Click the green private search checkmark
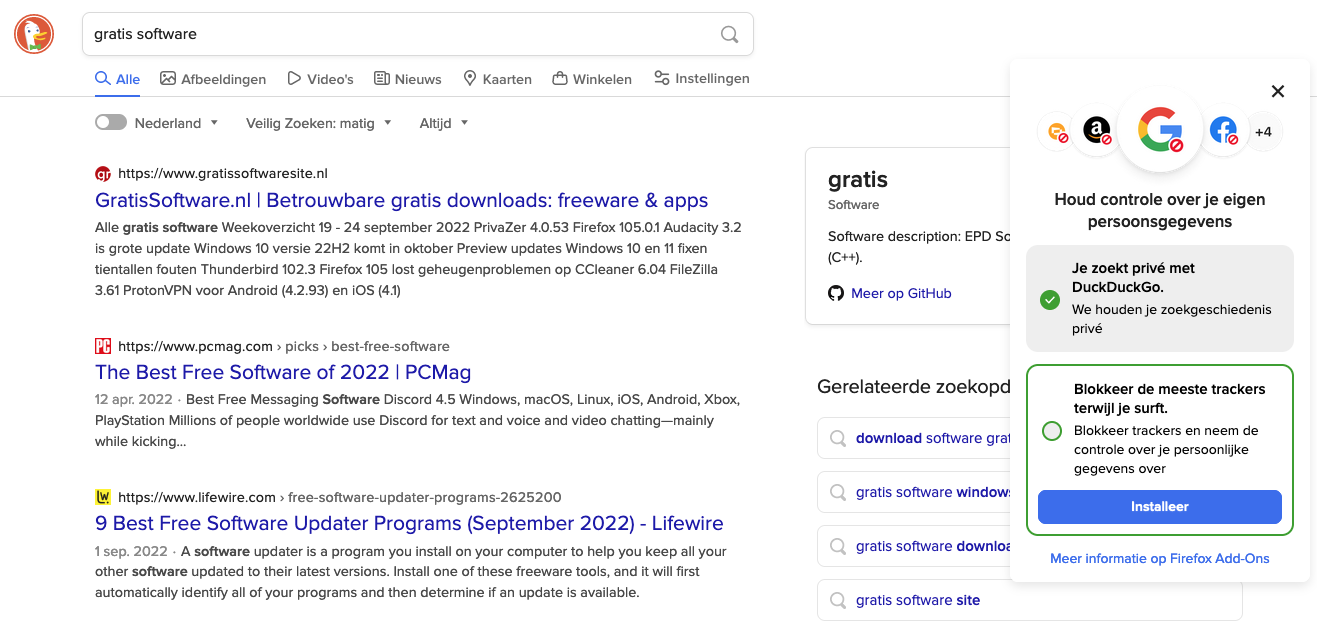The width and height of the screenshot is (1317, 628). coord(1050,299)
